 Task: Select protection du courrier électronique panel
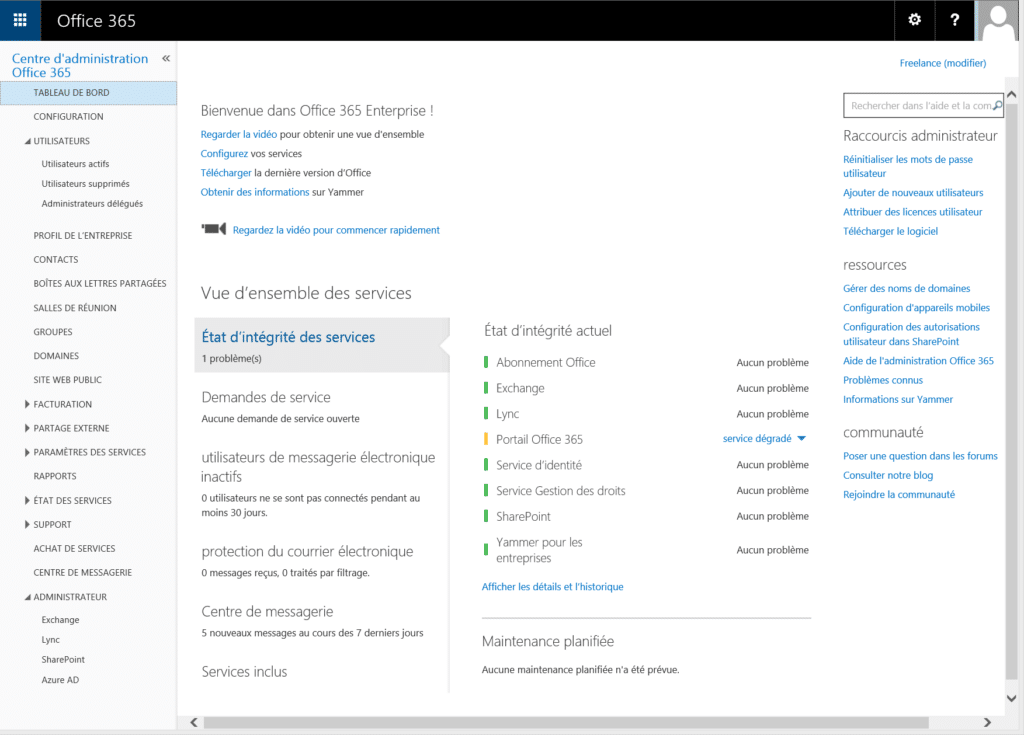click(x=322, y=561)
